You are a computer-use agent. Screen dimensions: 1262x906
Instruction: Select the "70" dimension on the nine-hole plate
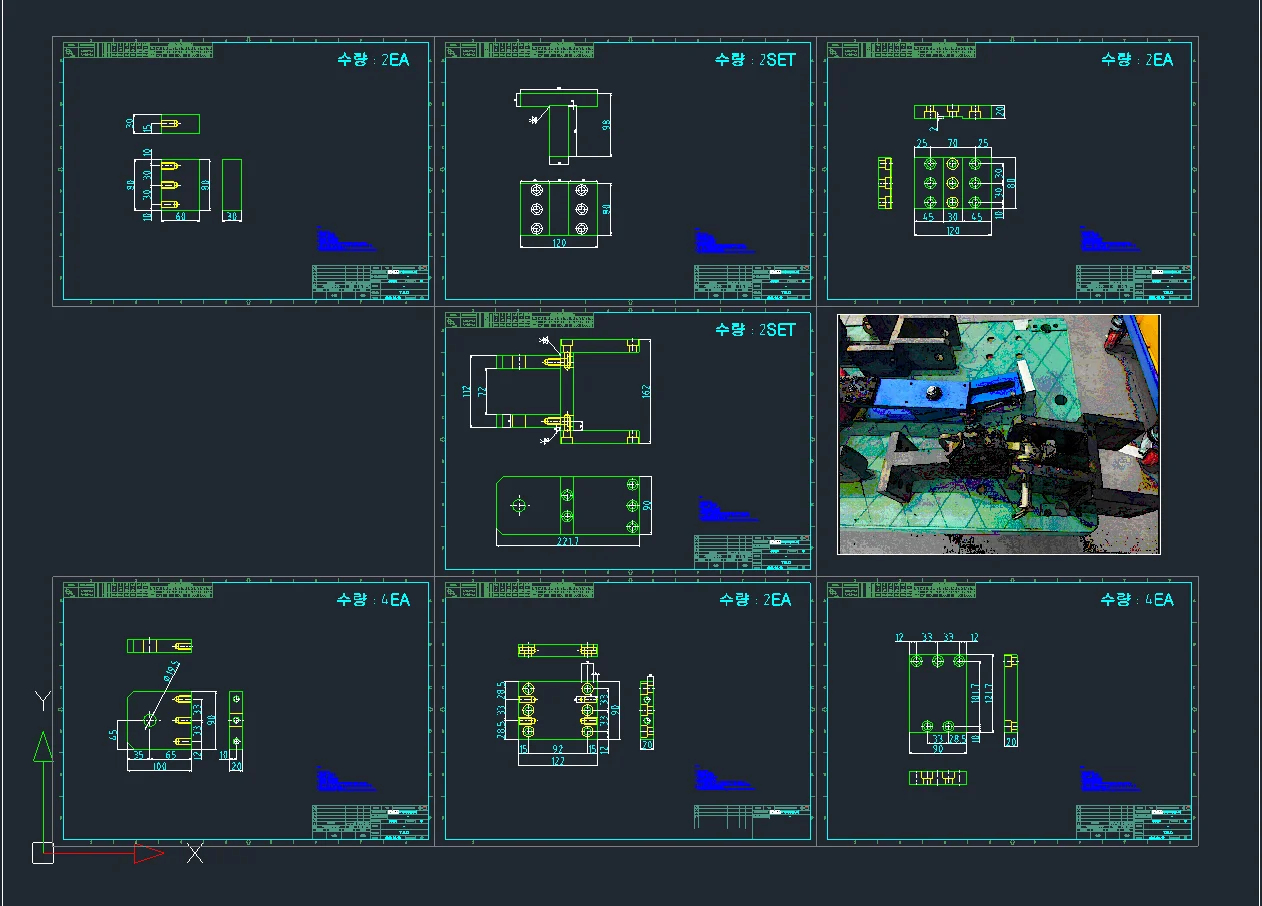pos(952,144)
